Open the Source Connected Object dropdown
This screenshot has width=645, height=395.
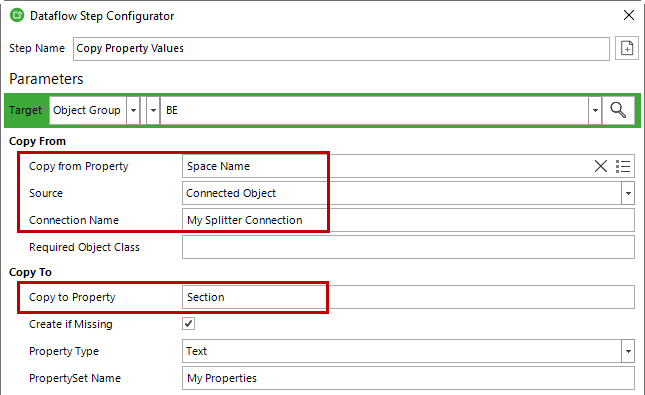pos(628,193)
